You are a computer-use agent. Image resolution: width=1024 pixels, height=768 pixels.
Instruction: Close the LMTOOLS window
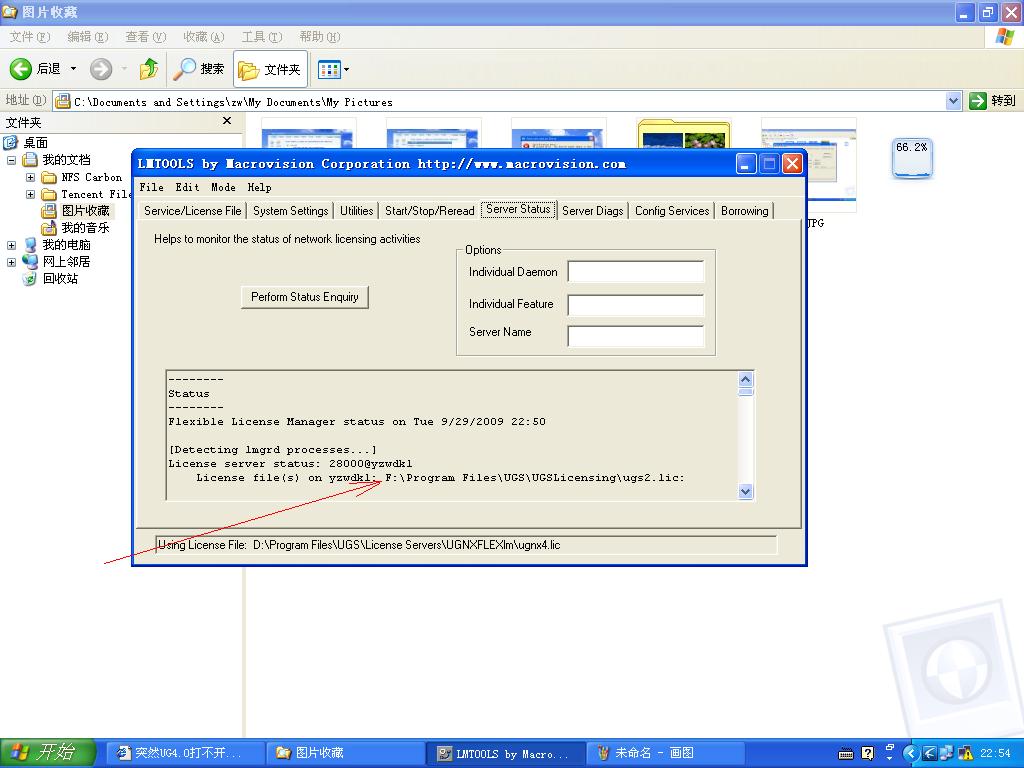pyautogui.click(x=792, y=164)
